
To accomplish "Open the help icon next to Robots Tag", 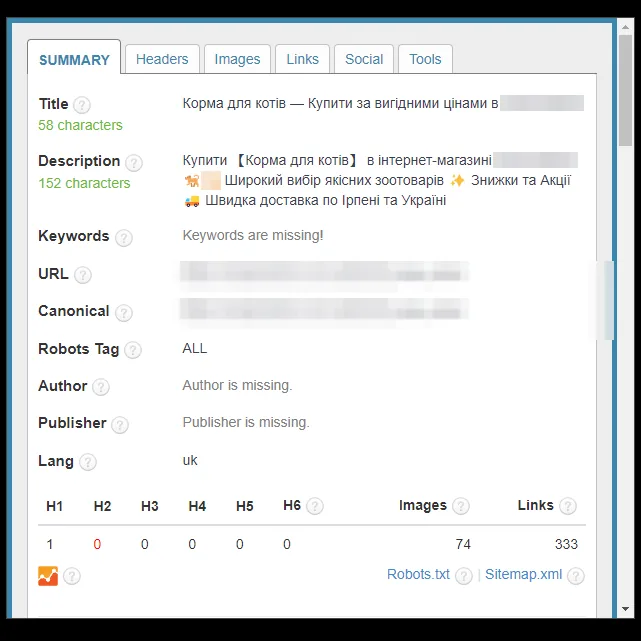I will click(x=133, y=350).
